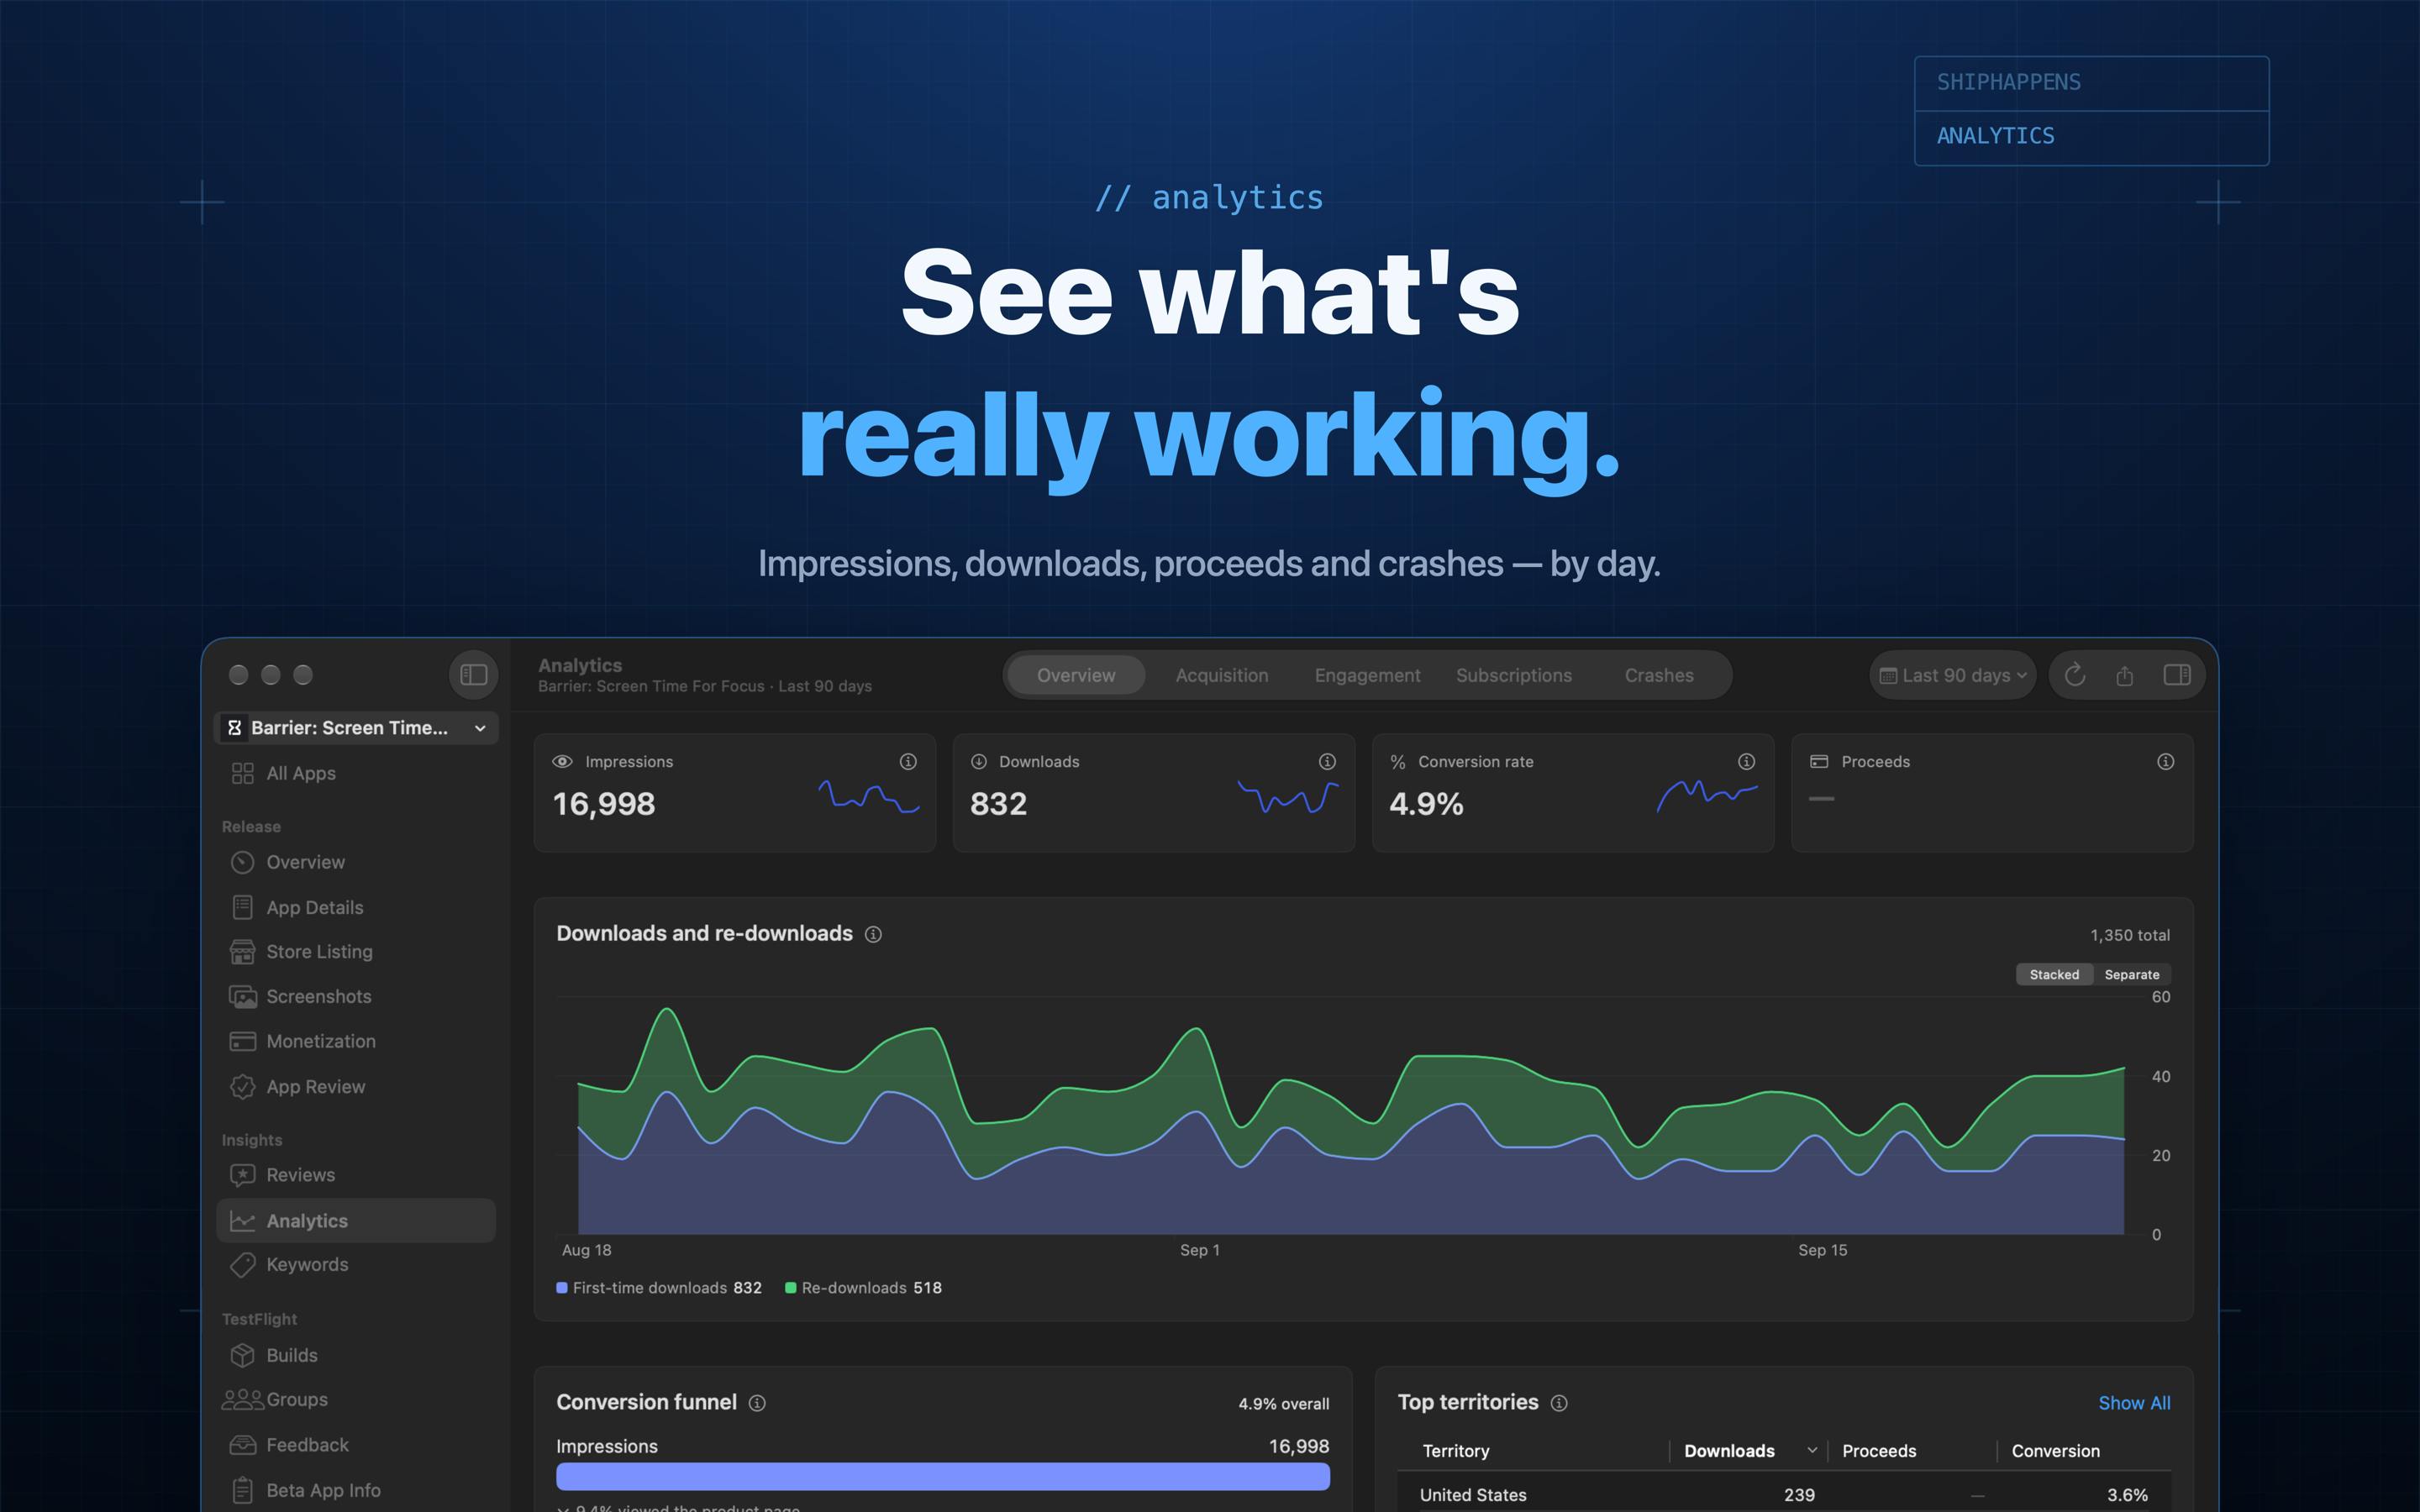The image size is (2420, 1512).
Task: Click the '832' Downloads card value
Action: (998, 804)
